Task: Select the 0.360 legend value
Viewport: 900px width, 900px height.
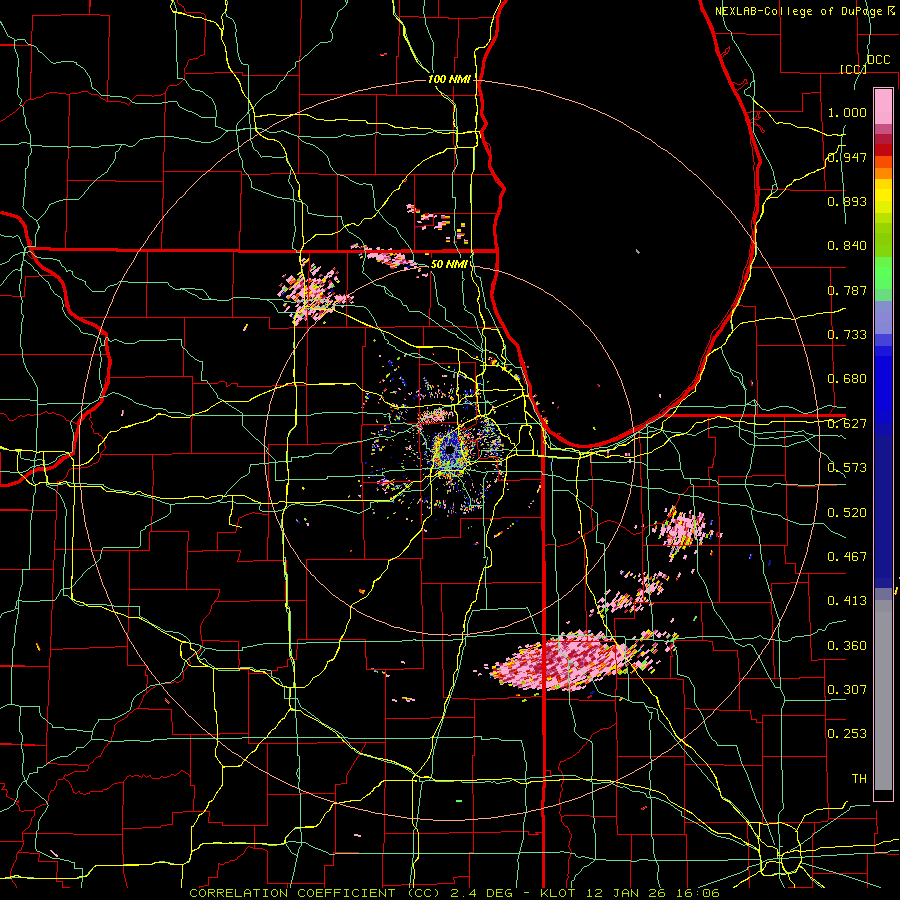Action: pos(847,646)
